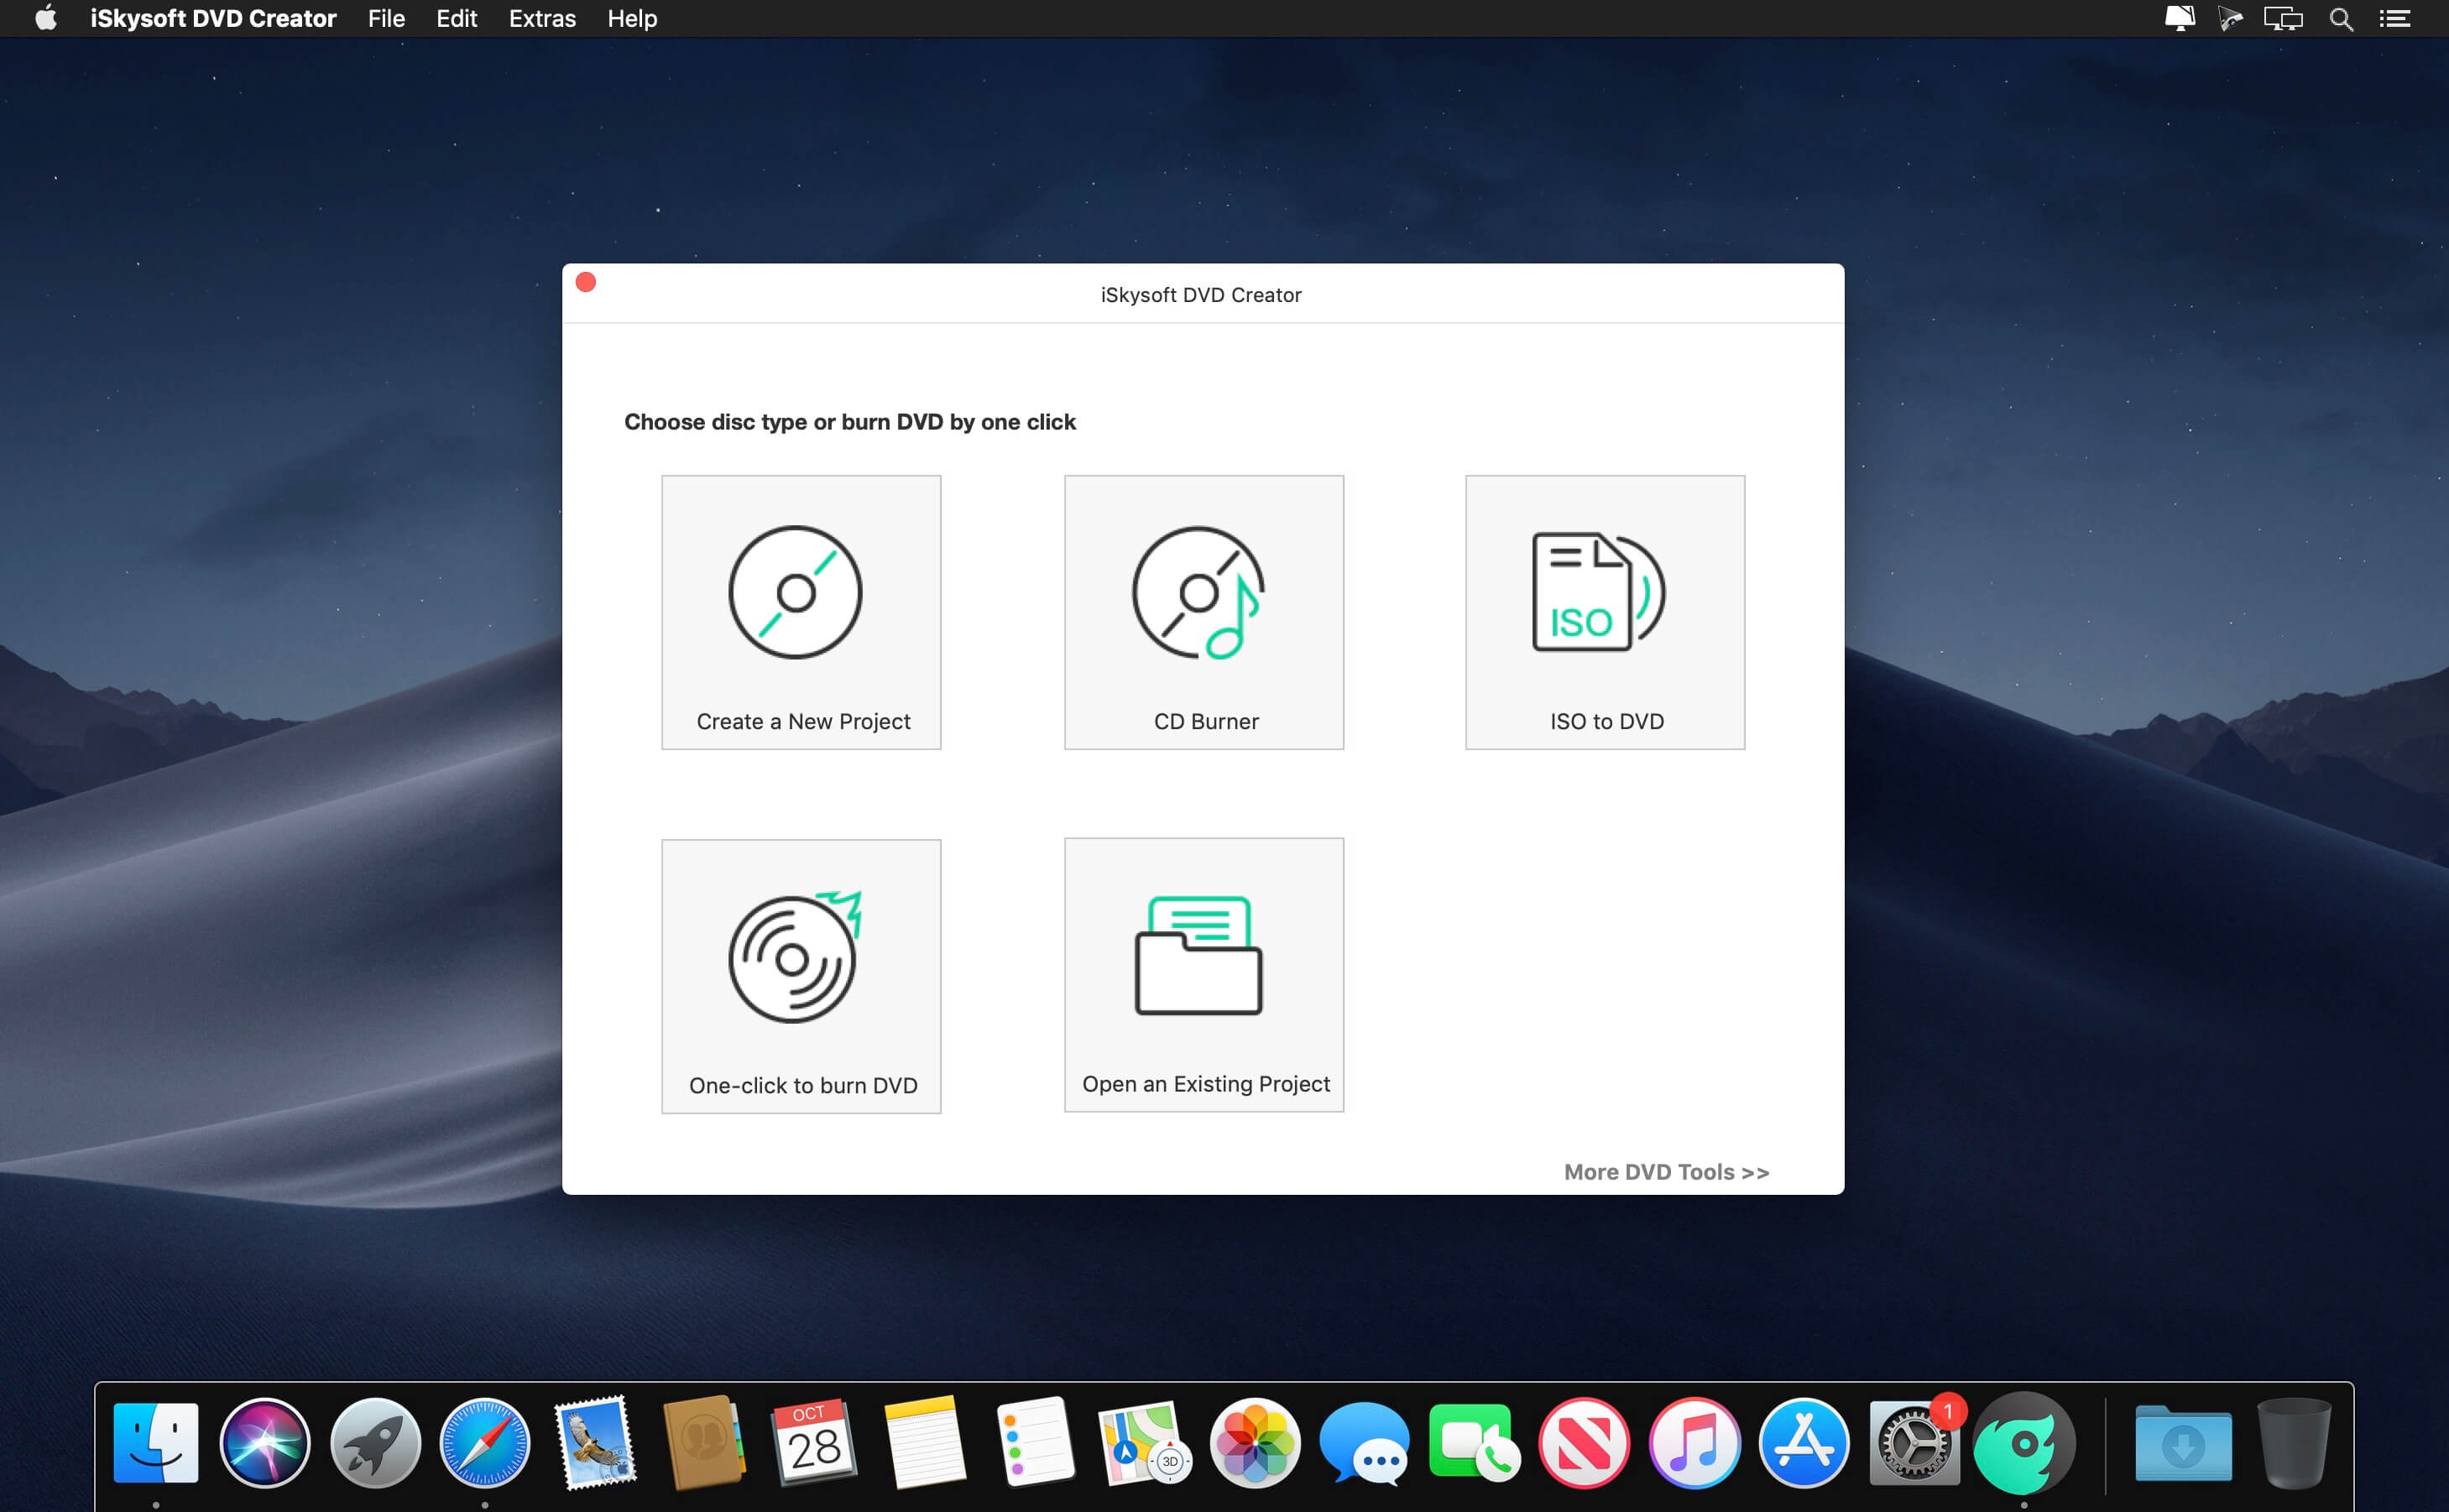Open Mail stamp icon in Dock
2449x1512 pixels.
(x=595, y=1442)
